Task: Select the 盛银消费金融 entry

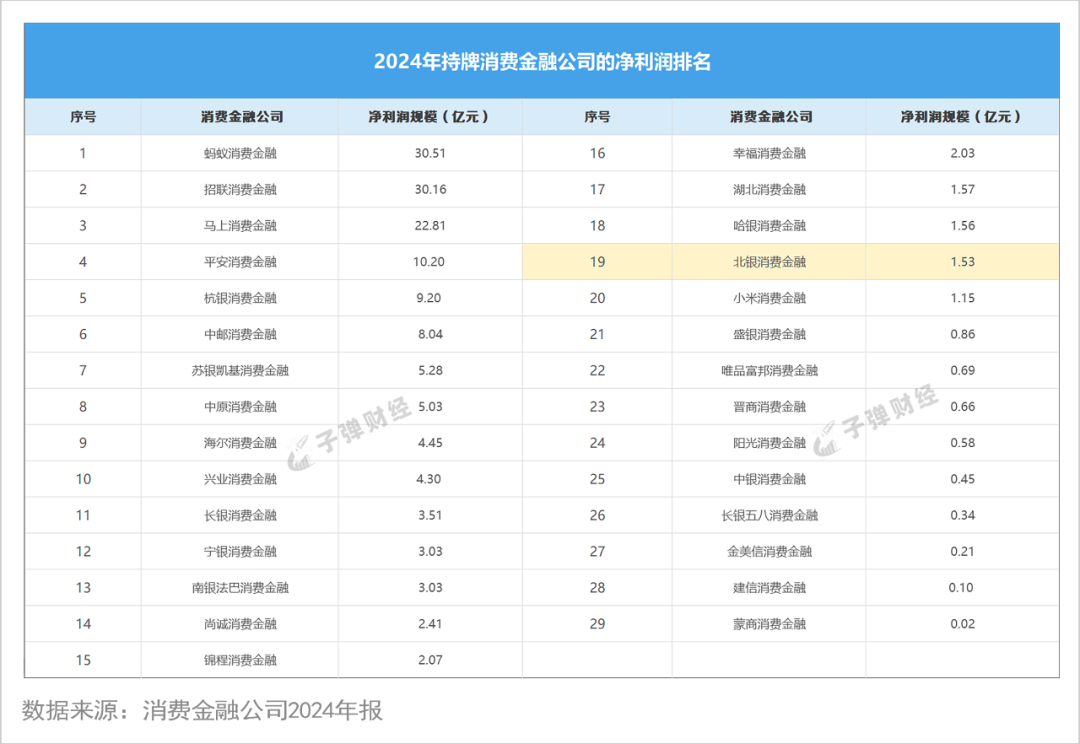Action: (769, 334)
